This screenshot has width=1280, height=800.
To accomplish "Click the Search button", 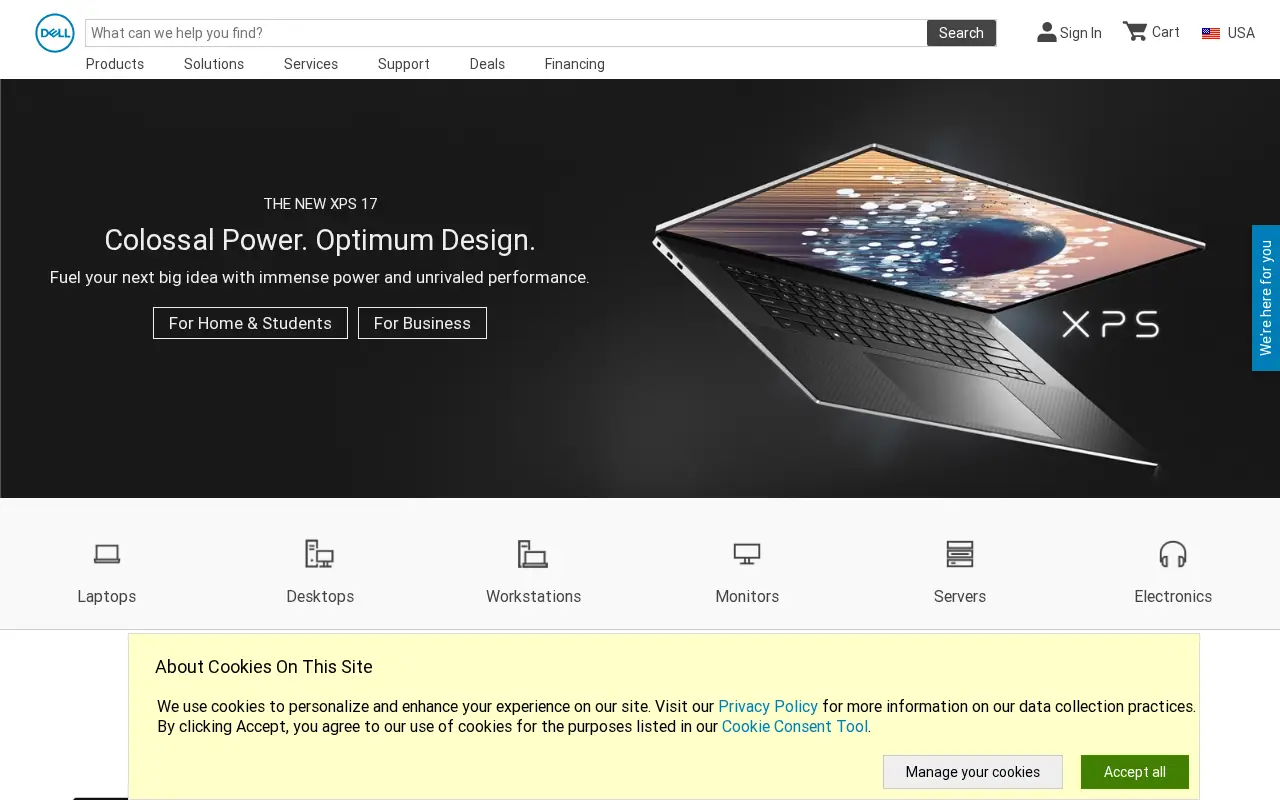I will (x=961, y=33).
